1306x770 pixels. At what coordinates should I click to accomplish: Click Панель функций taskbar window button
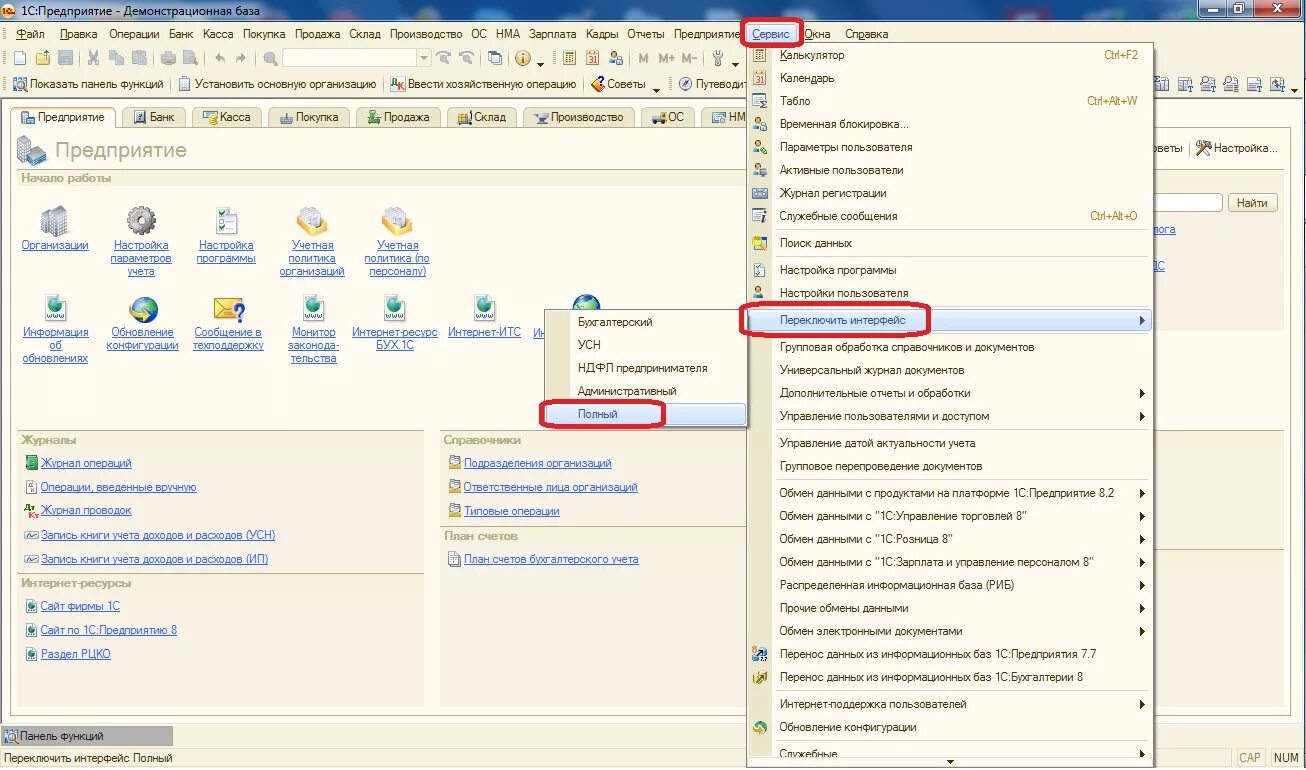(88, 736)
